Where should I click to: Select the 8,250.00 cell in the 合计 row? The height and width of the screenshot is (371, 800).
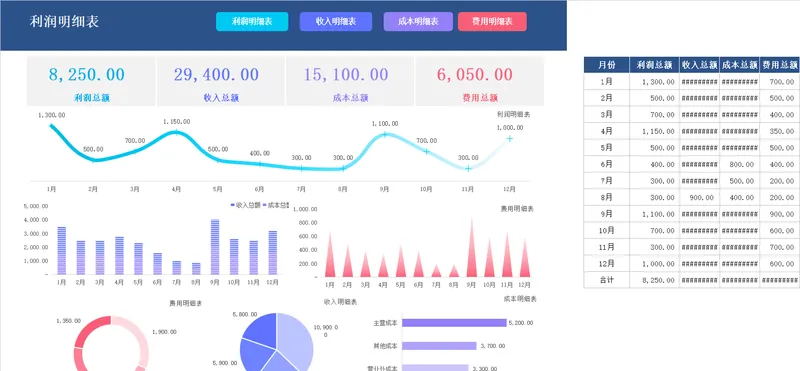point(654,280)
